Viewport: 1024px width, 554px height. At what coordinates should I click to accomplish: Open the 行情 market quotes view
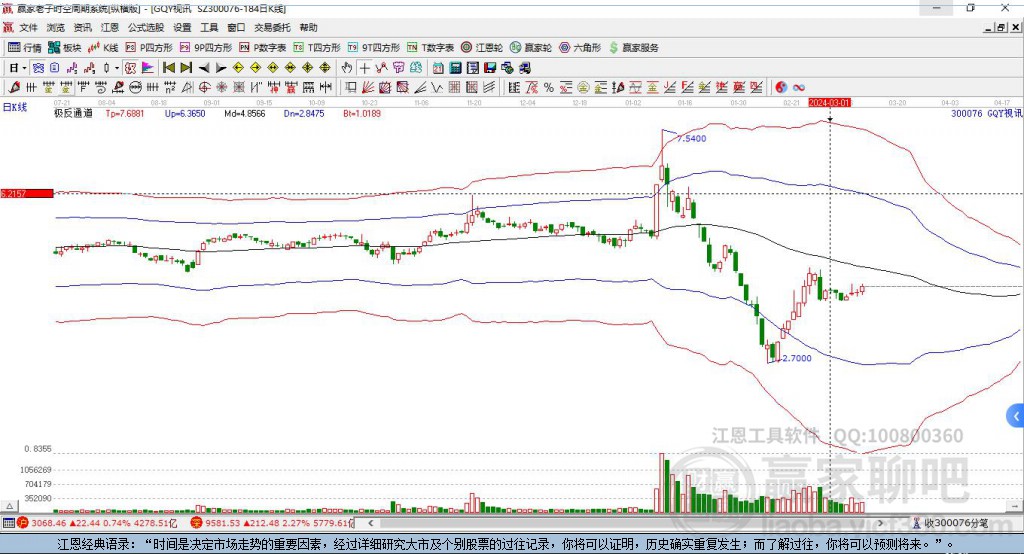click(24, 48)
